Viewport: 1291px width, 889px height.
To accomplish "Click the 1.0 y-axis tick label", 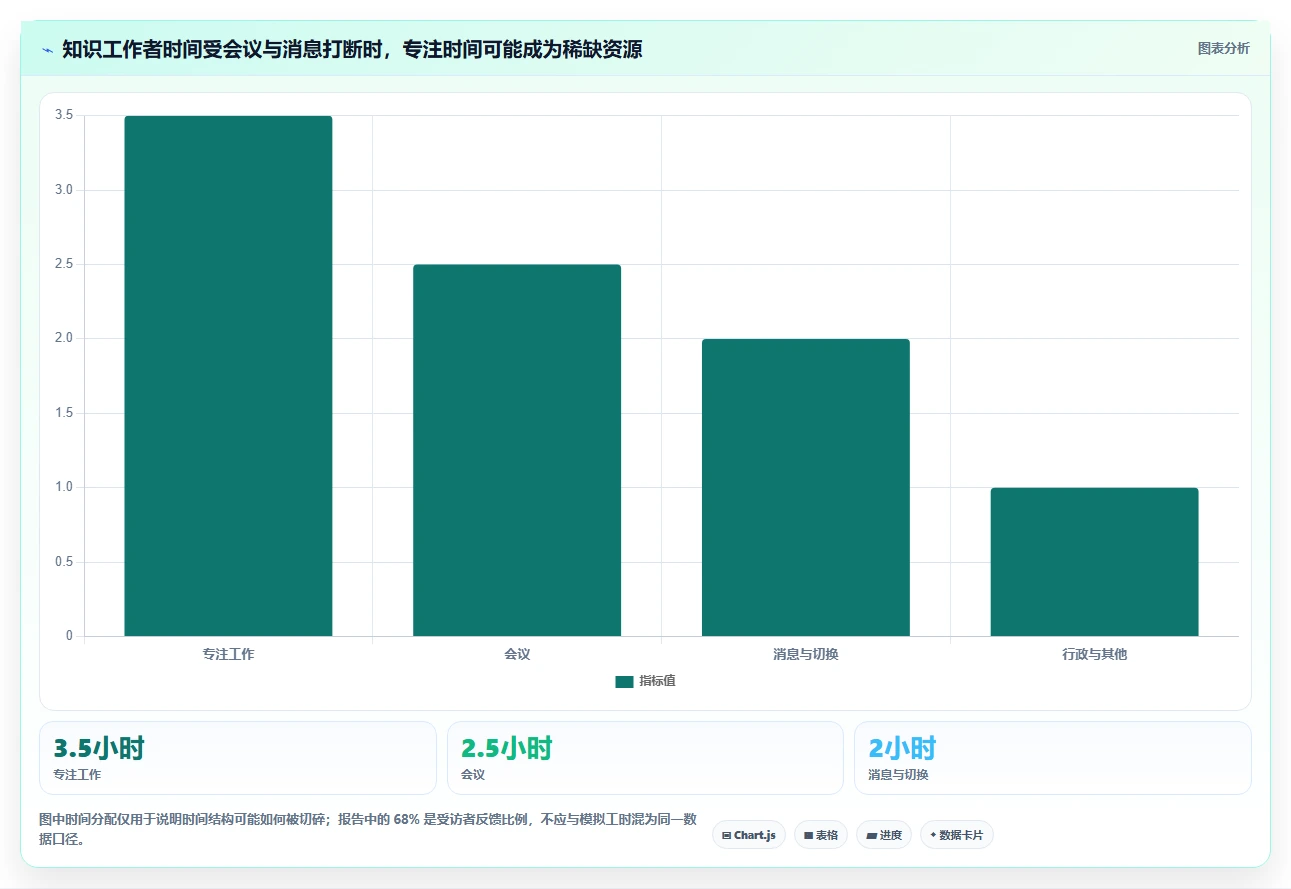I will [x=64, y=488].
